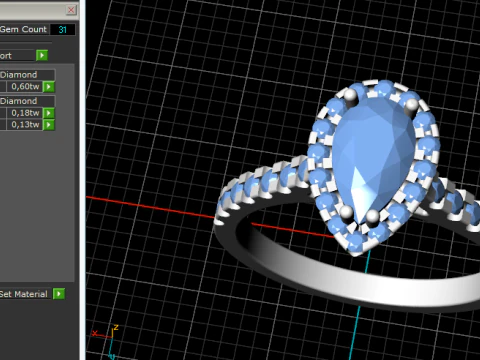Close the gem report panel
Viewport: 480px width, 360px height.
point(71,10)
